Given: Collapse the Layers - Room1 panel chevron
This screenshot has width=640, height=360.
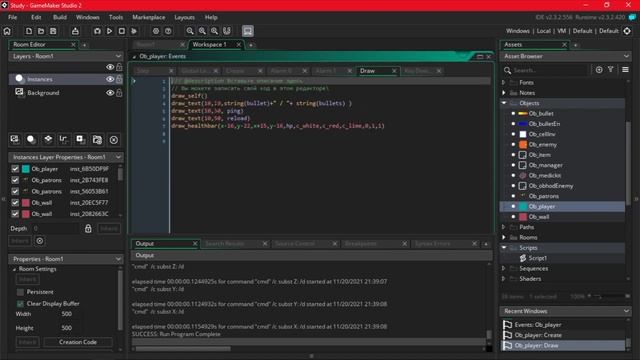Looking at the screenshot, I should (x=118, y=56).
